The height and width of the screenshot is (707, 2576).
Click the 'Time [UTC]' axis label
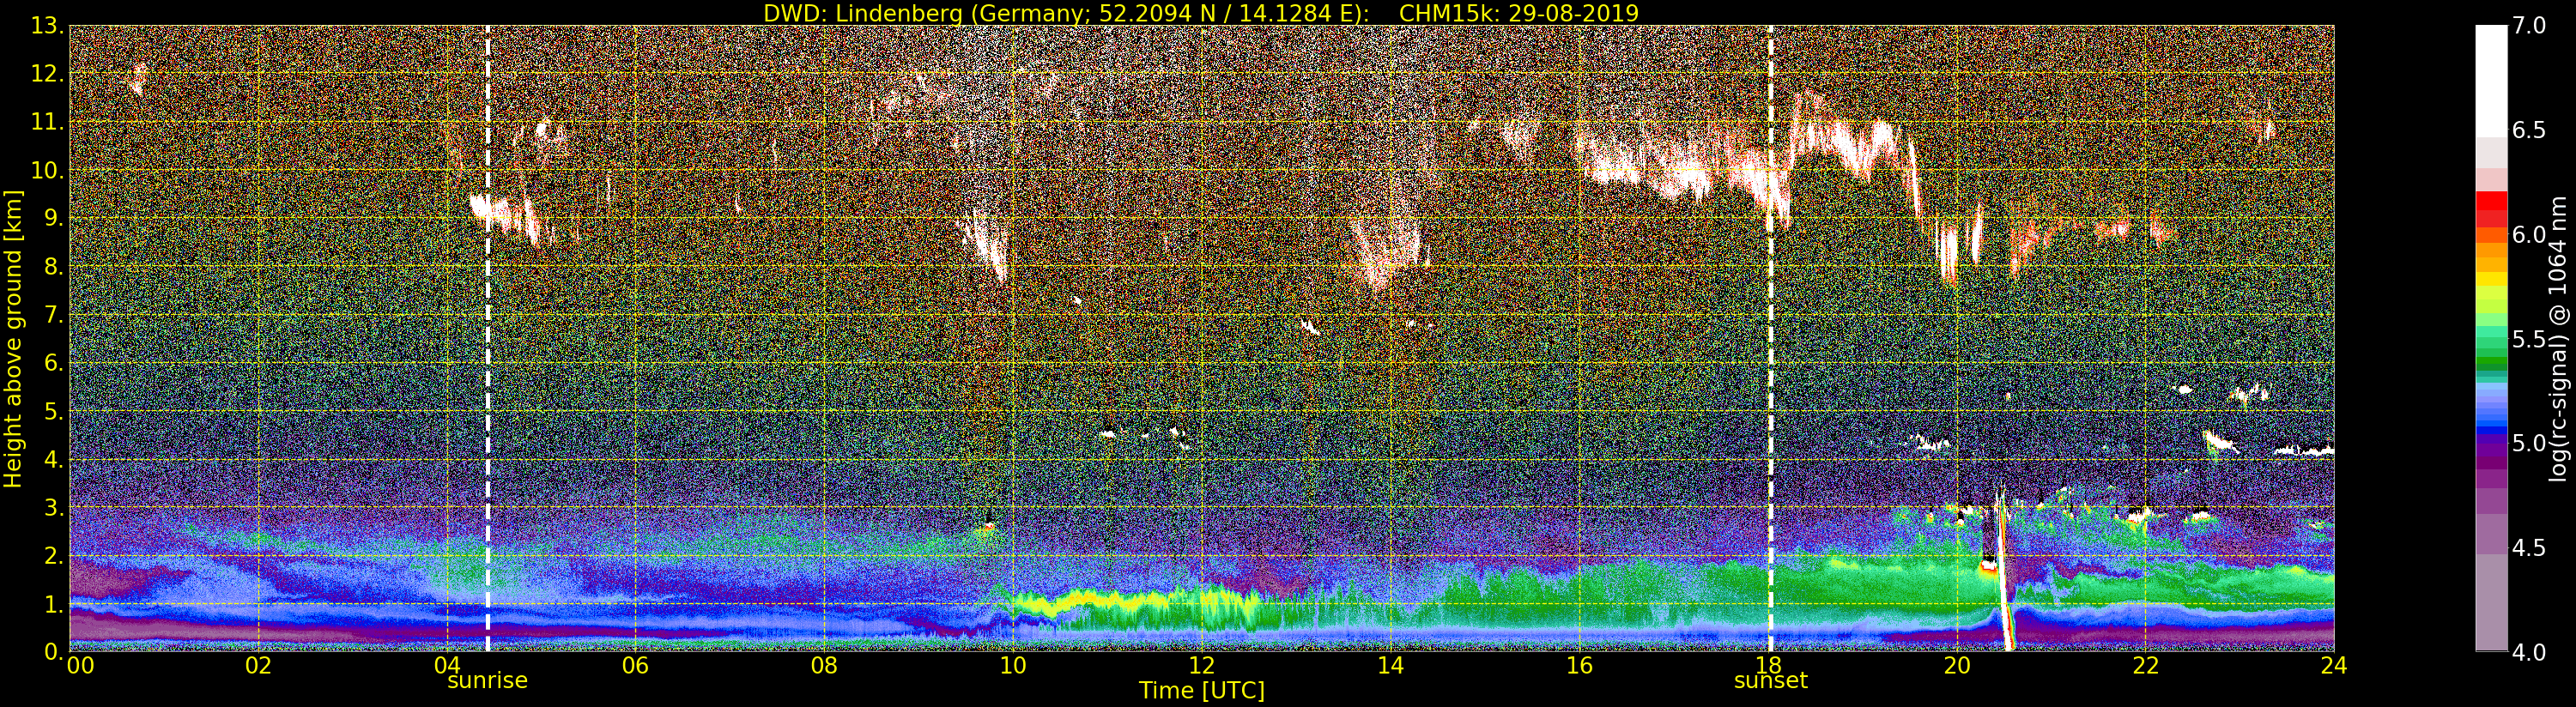[x=1201, y=690]
